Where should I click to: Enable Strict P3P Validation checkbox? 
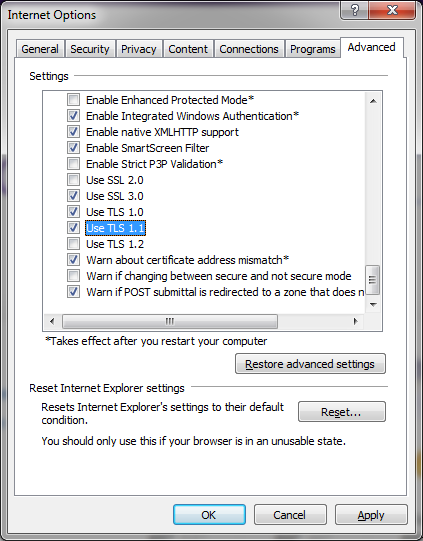pyautogui.click(x=73, y=164)
